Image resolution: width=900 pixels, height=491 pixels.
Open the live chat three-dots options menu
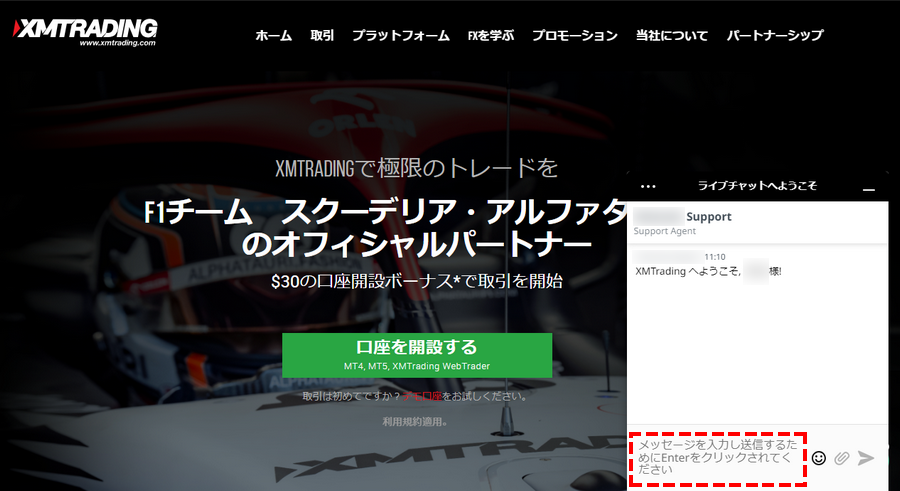coord(648,187)
